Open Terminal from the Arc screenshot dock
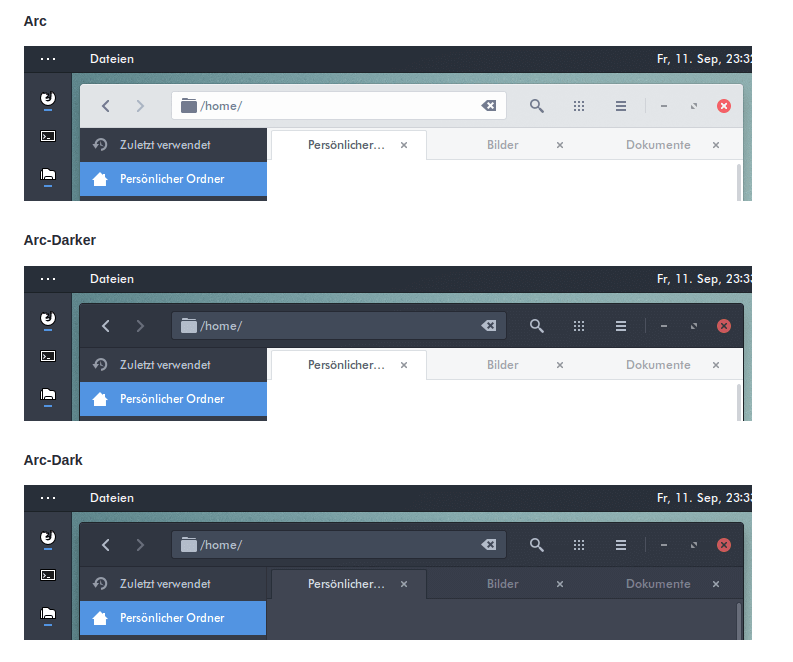 48,136
